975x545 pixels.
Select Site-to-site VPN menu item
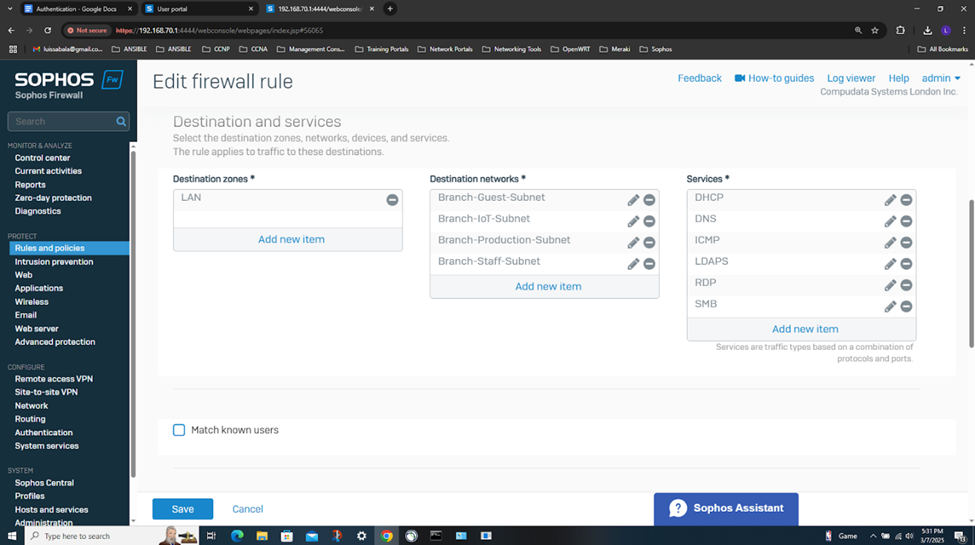point(46,392)
